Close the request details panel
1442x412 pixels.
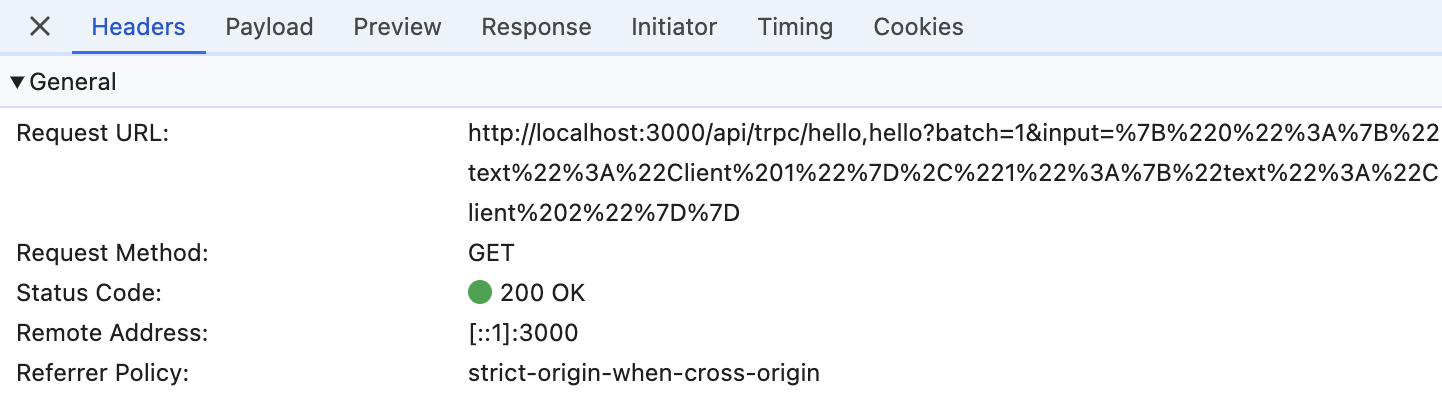coord(40,27)
